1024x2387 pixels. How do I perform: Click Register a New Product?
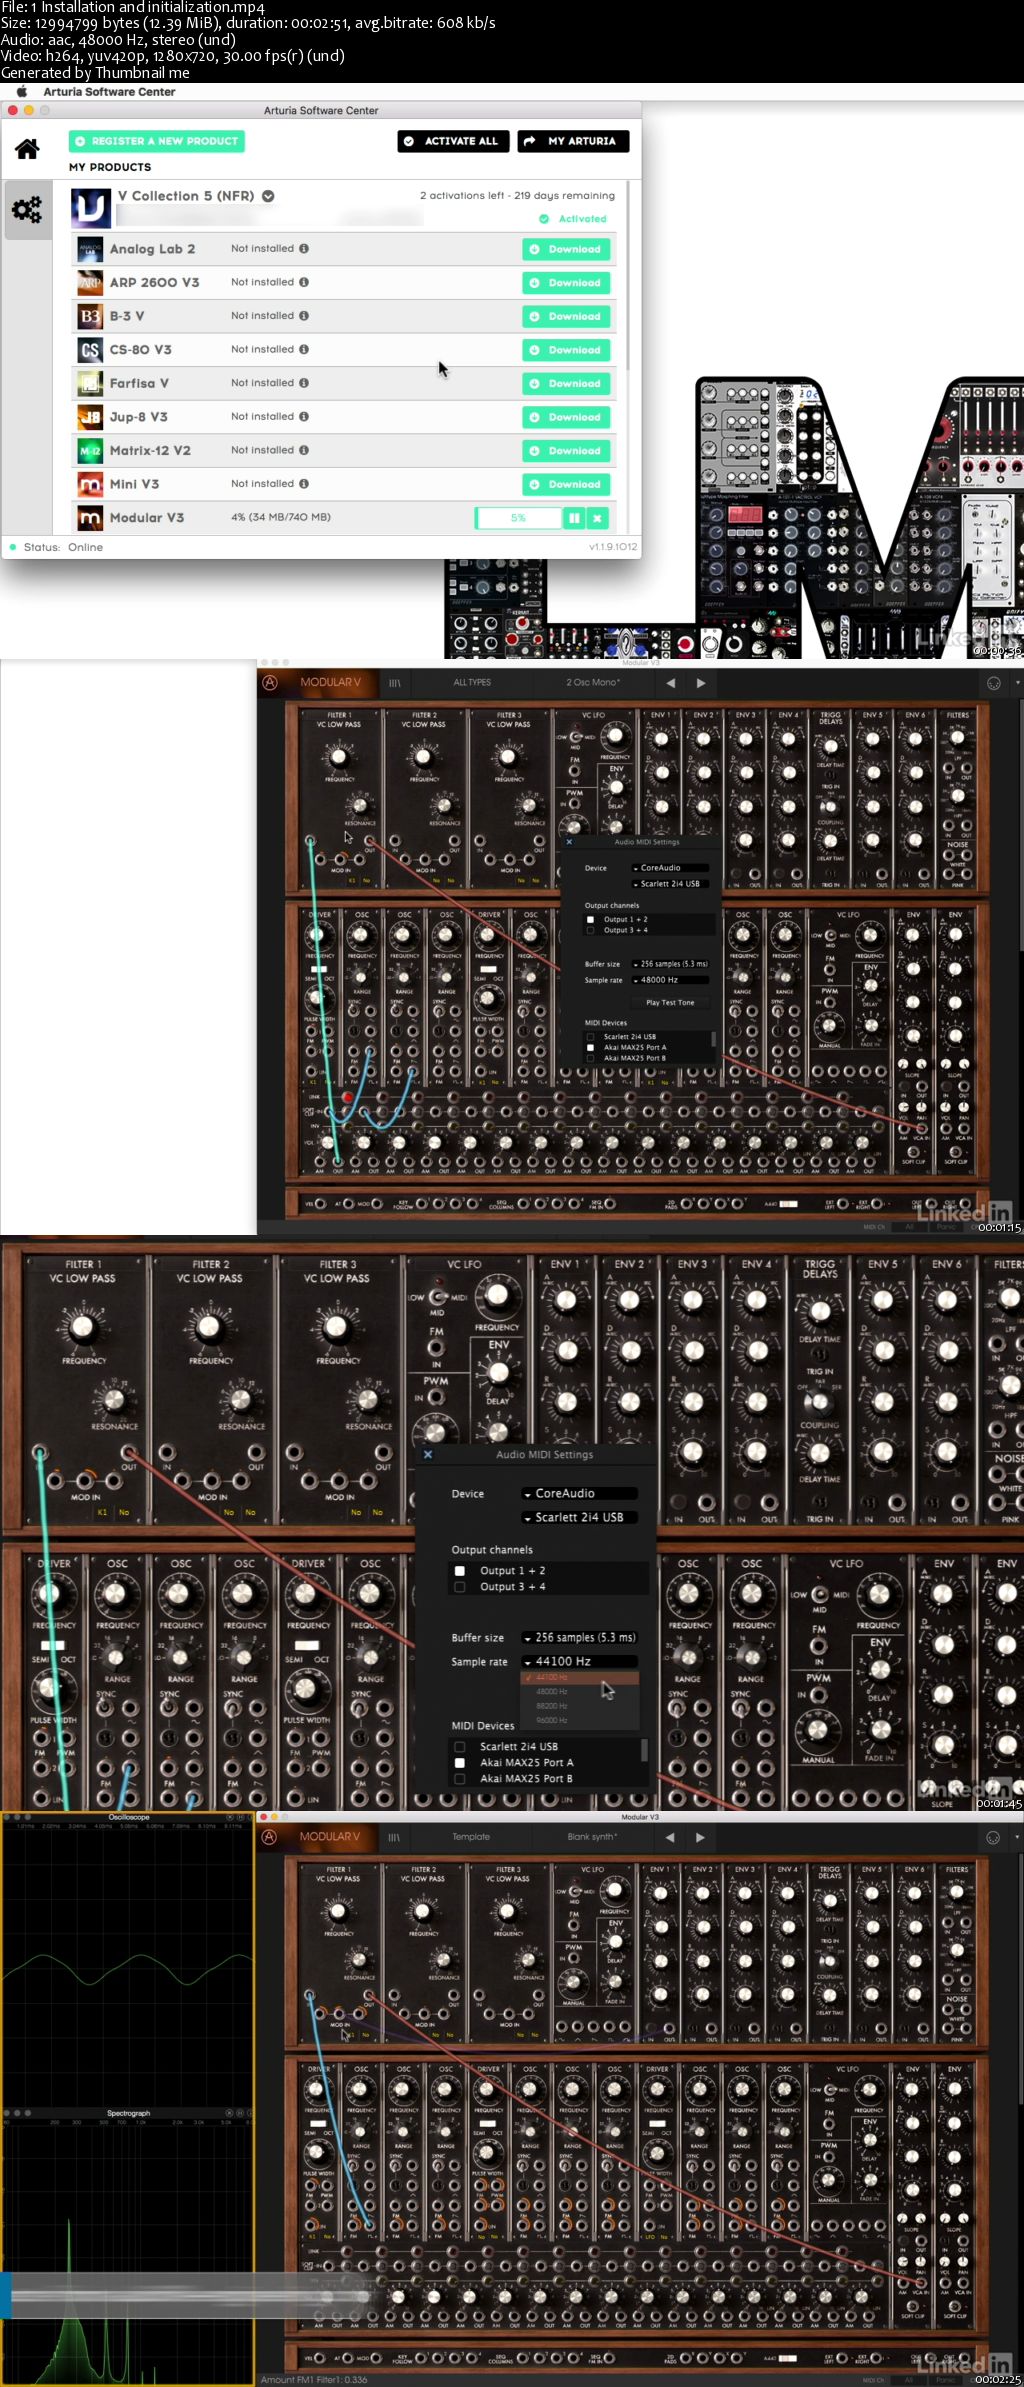[157, 141]
